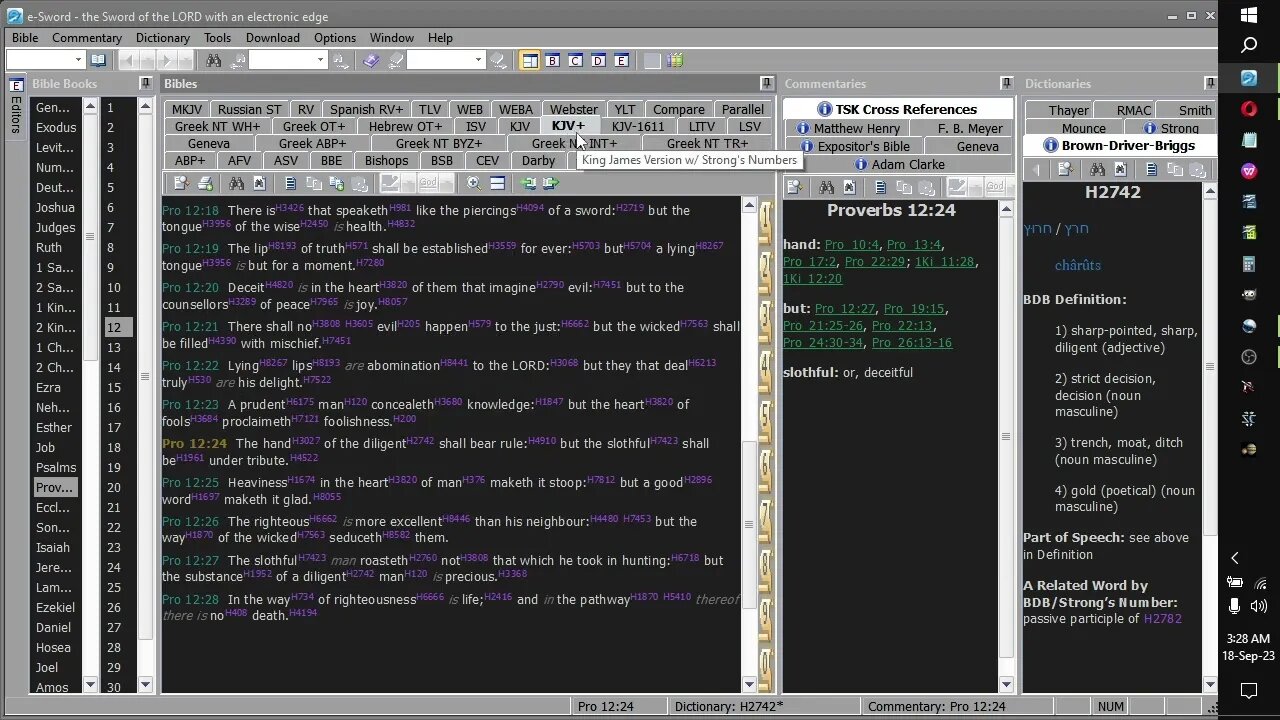The width and height of the screenshot is (1280, 720).
Task: Click the blue lines page icon in Dictionaries toolbar
Action: [1151, 170]
